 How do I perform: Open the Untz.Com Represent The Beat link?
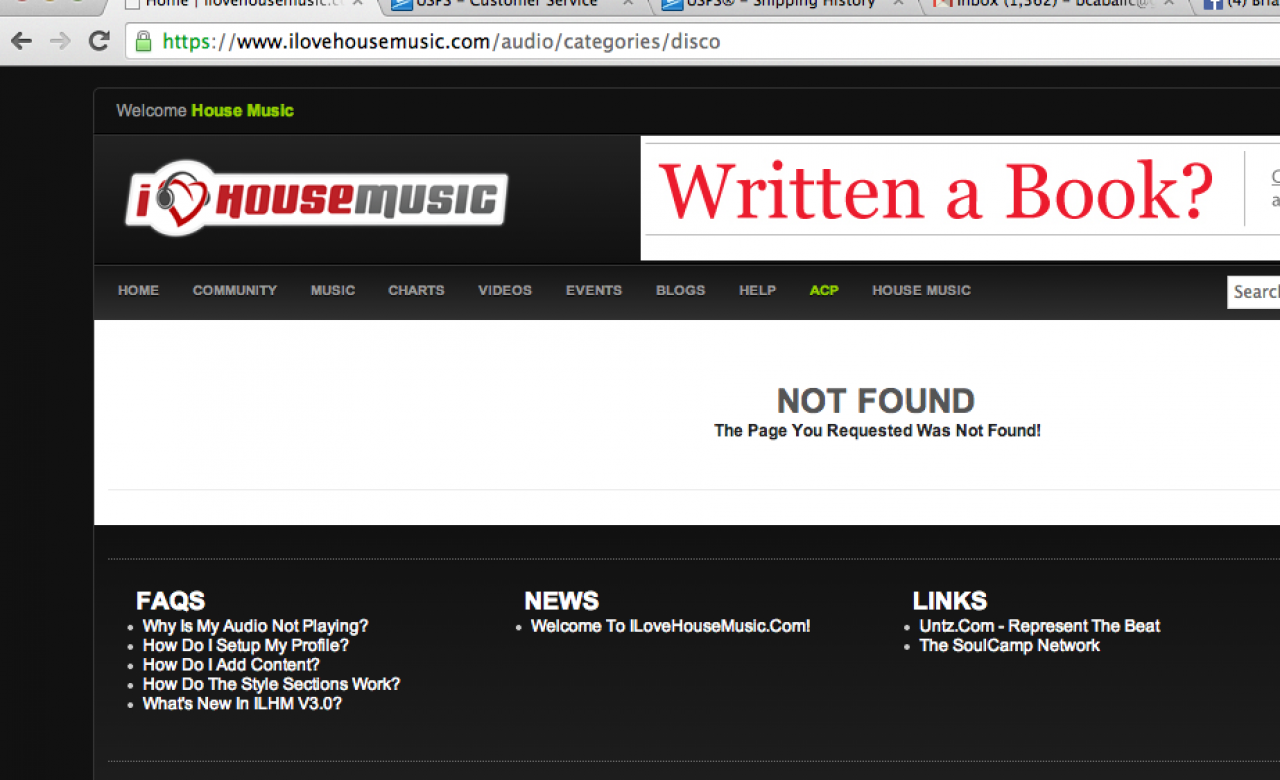(1040, 626)
